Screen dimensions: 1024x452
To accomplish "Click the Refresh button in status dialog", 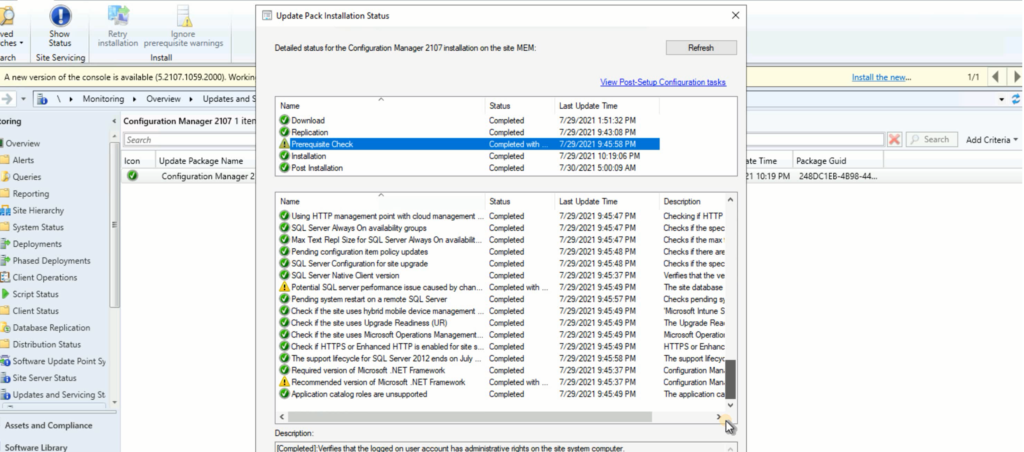I will pos(701,48).
